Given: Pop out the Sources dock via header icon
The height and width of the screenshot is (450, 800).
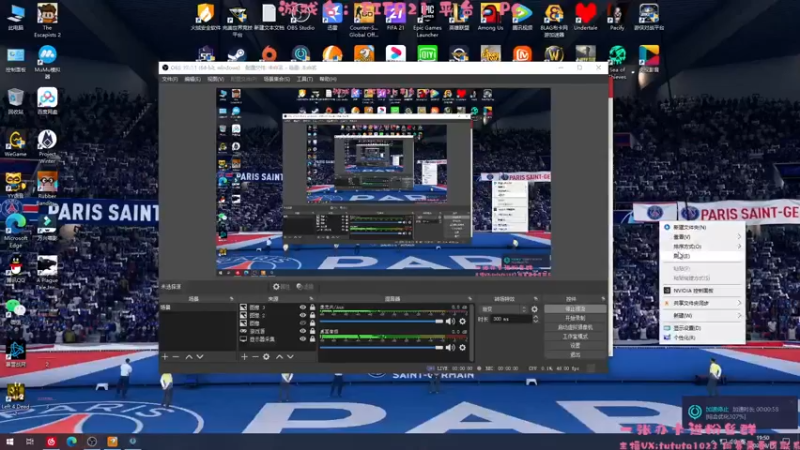Looking at the screenshot, I should [311, 299].
